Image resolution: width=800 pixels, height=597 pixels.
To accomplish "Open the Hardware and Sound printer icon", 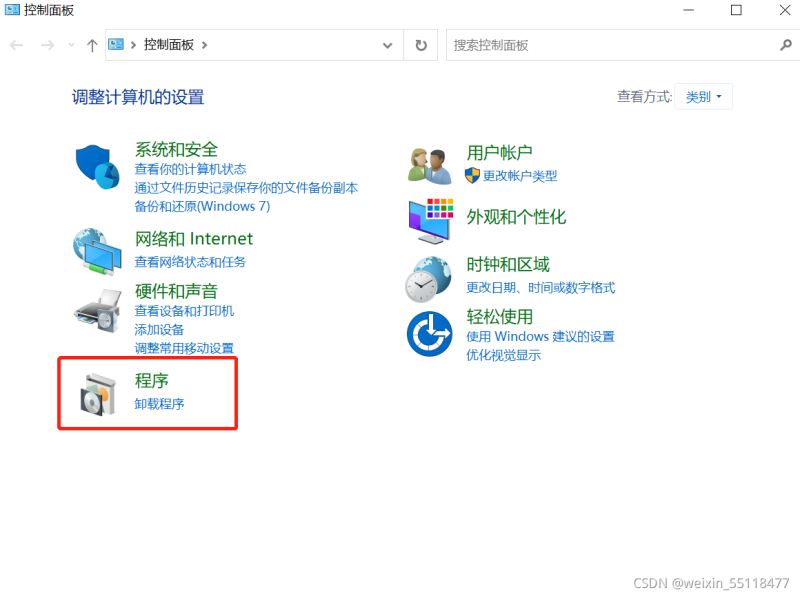I will click(98, 311).
